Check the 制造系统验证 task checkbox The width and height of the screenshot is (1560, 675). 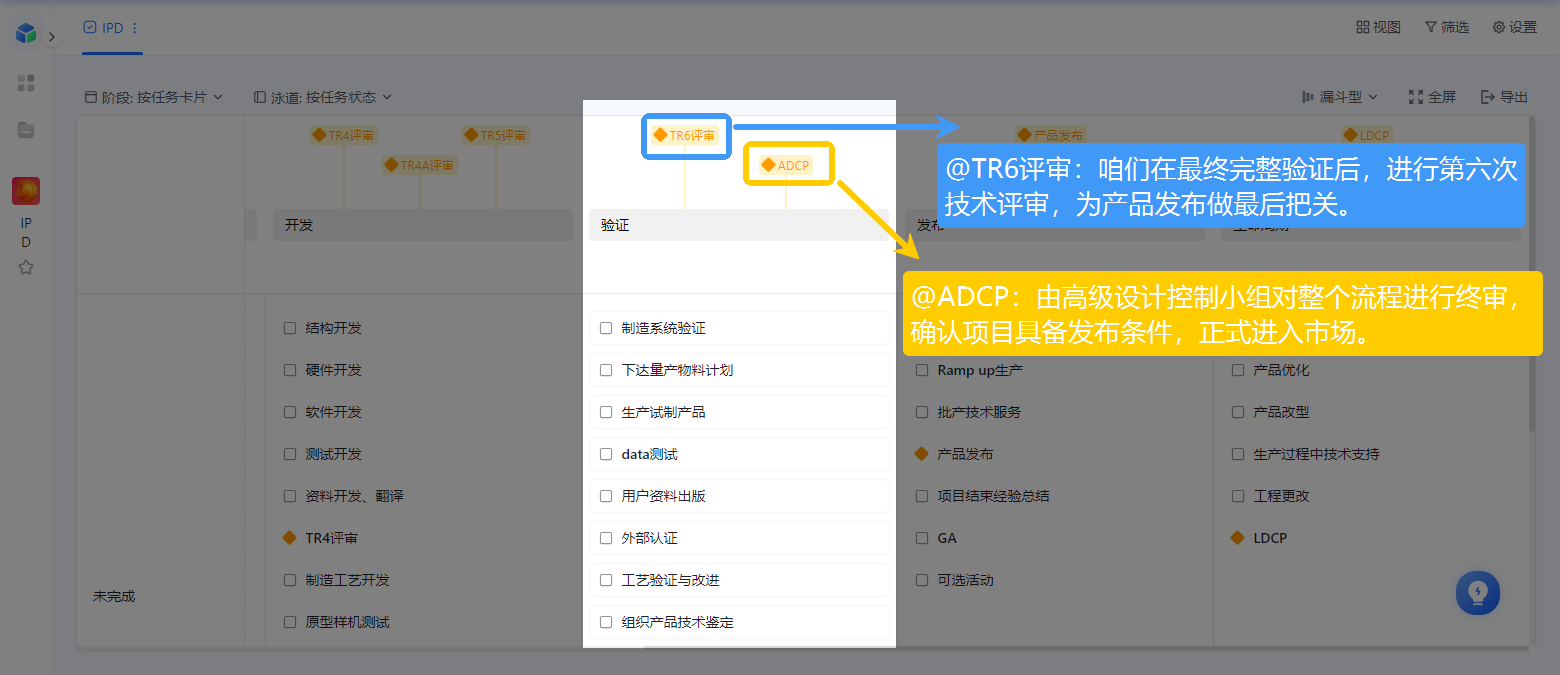point(606,328)
